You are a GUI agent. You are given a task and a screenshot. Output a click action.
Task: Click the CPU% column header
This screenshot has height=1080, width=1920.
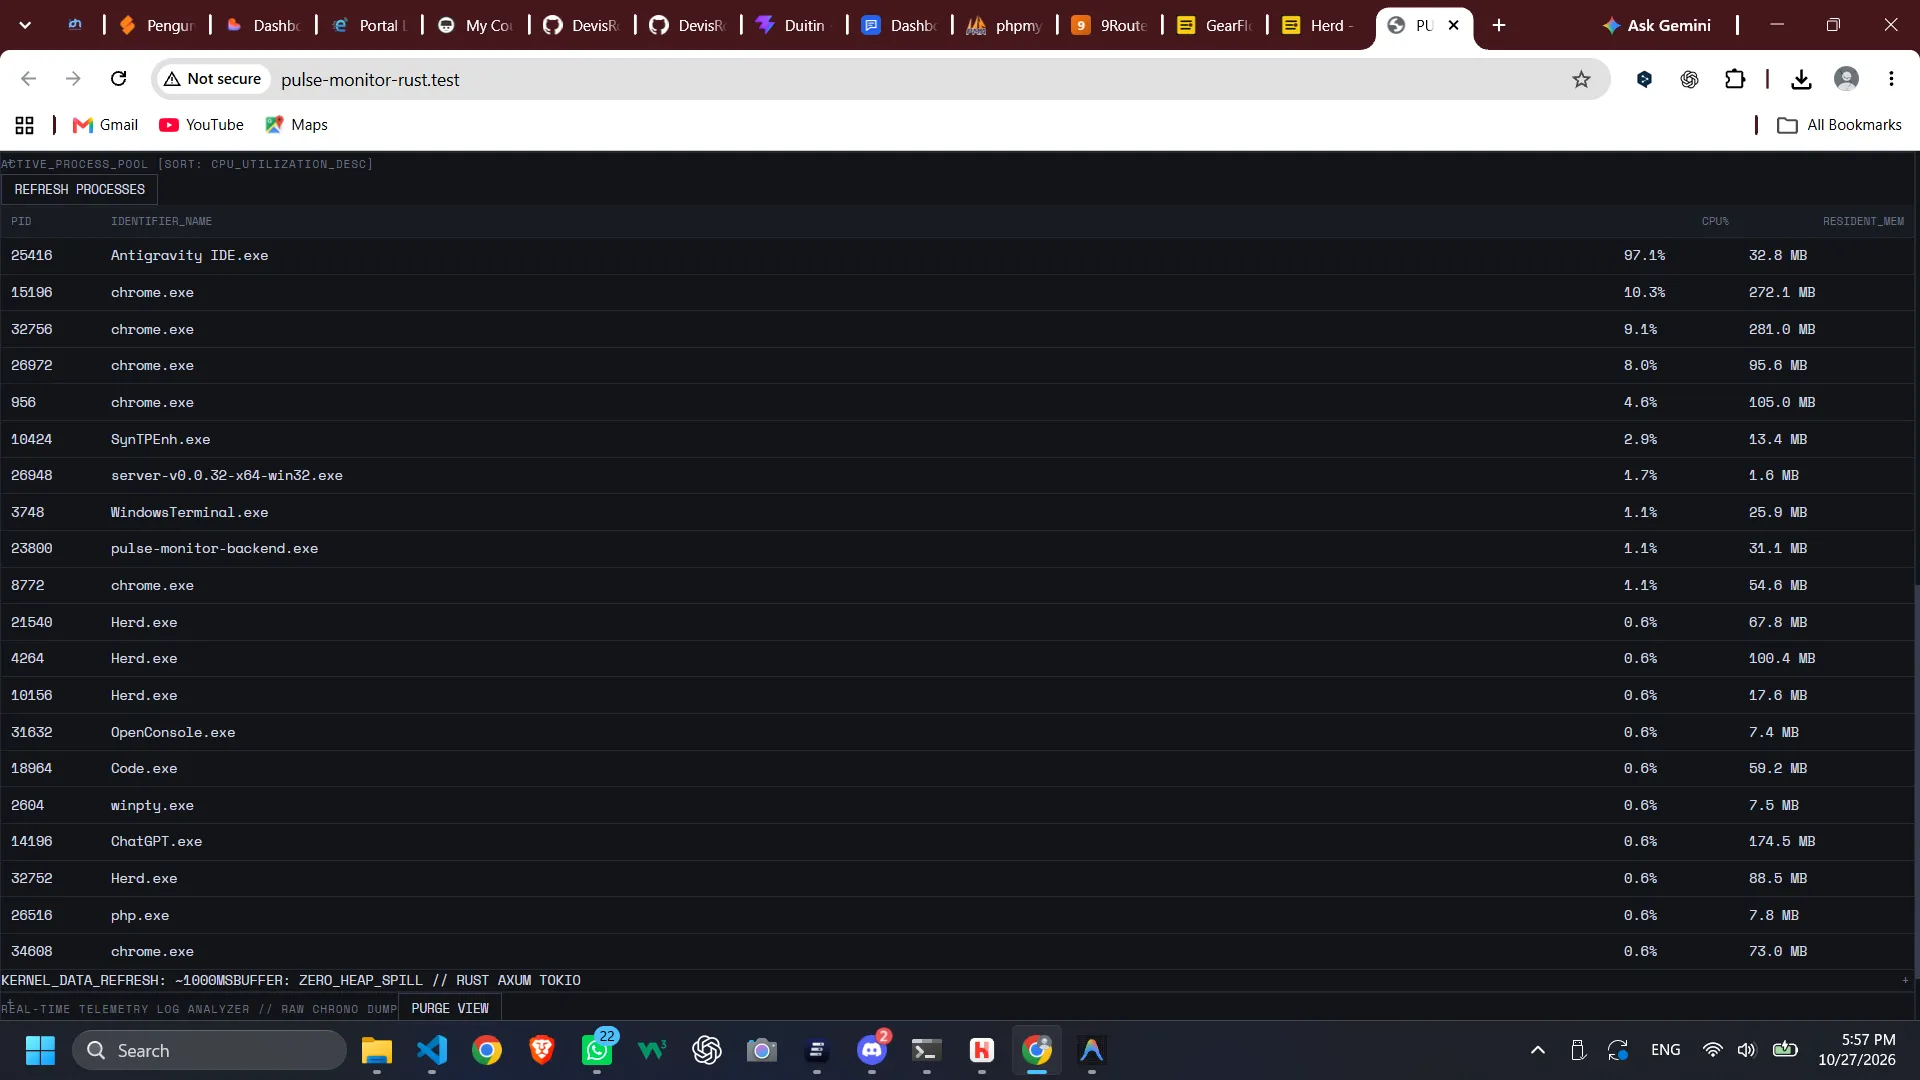click(1715, 221)
